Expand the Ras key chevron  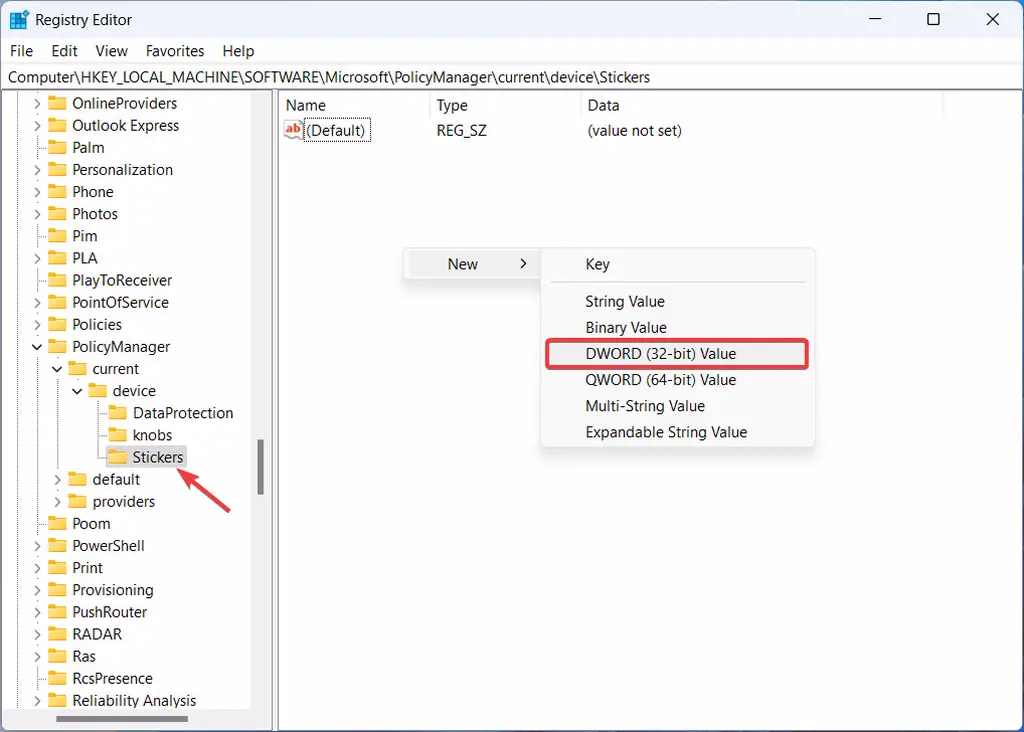[37, 656]
